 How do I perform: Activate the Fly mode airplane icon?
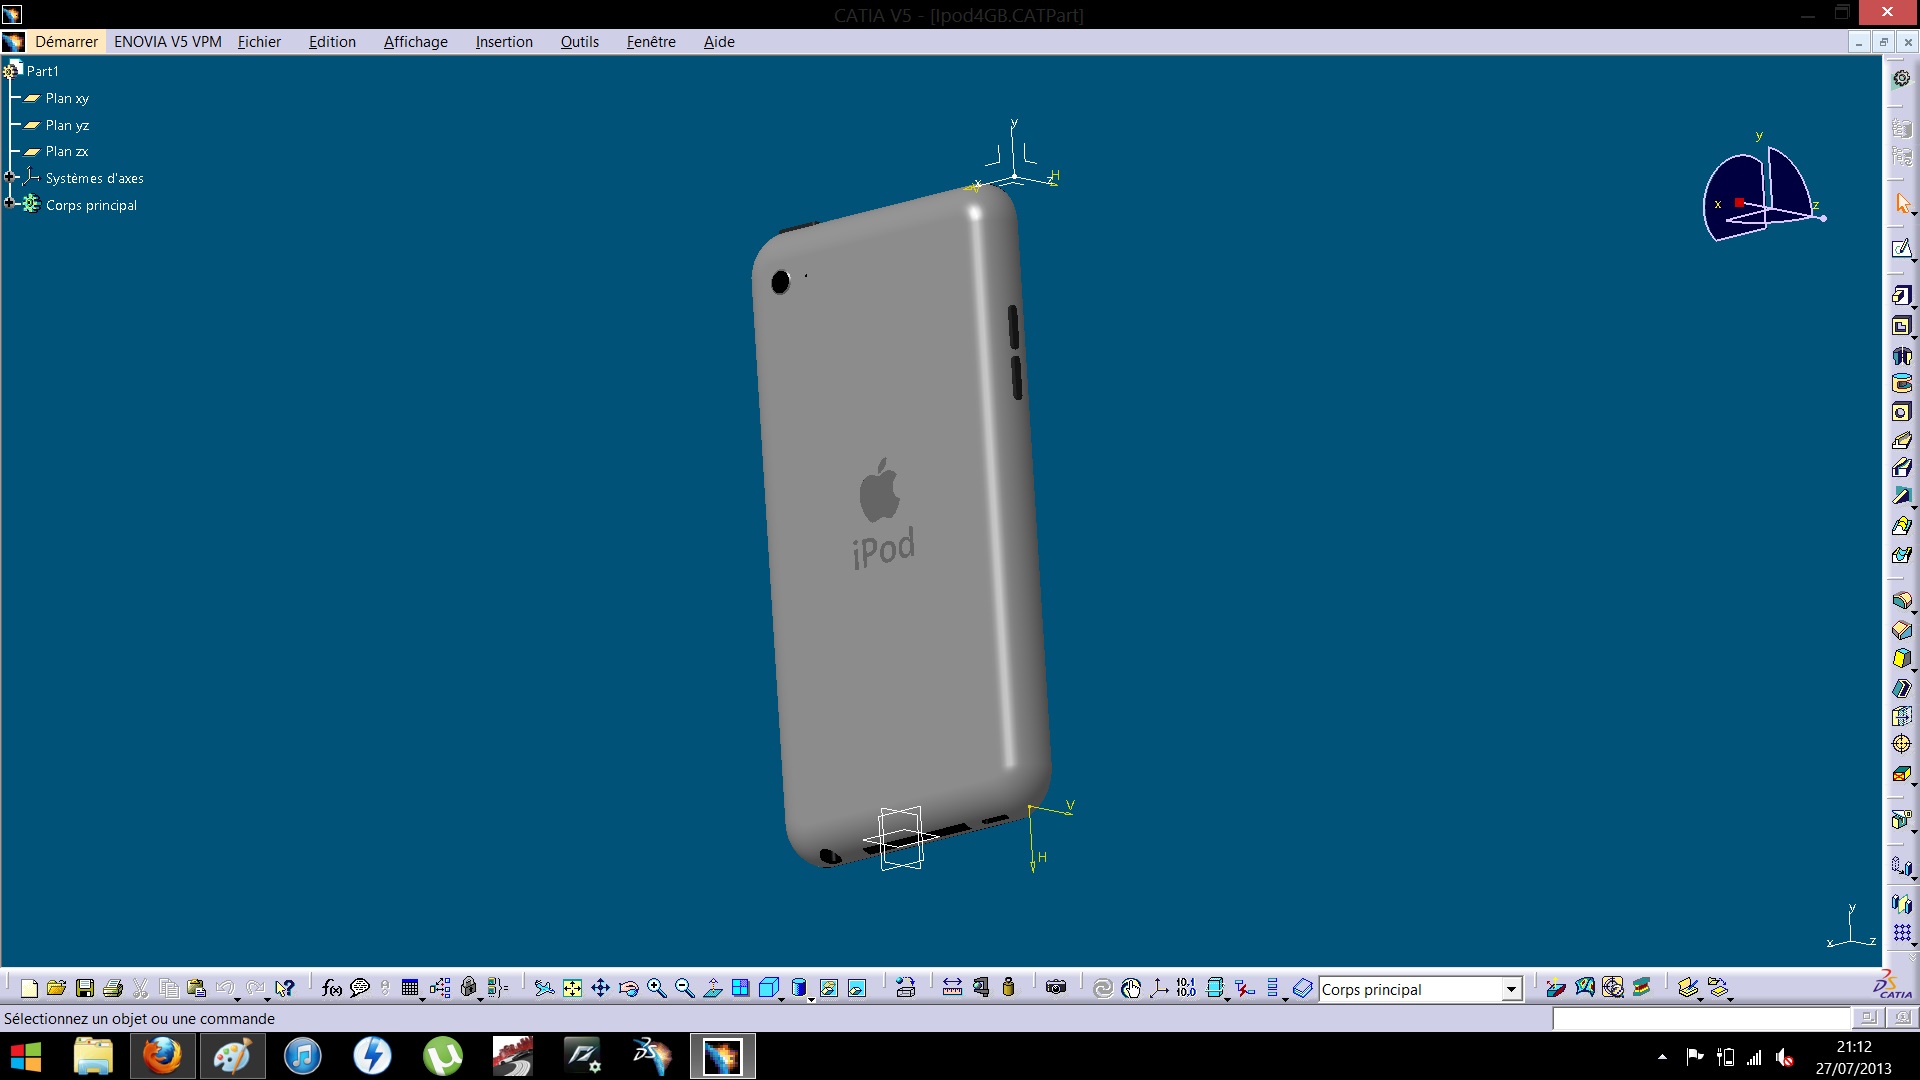(x=544, y=989)
